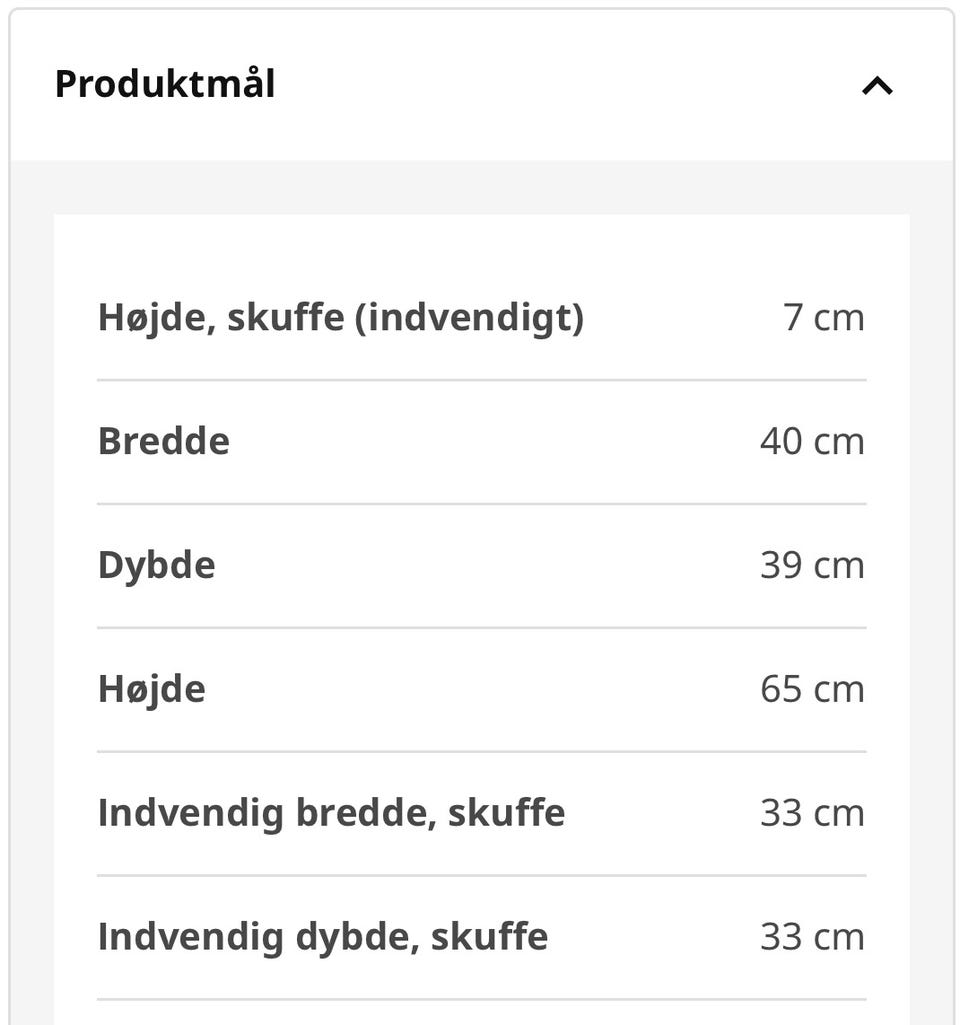Screen dimensions: 960x1025
Task: Select Indvendig bredde, skuffe label
Action: pyautogui.click(x=331, y=813)
